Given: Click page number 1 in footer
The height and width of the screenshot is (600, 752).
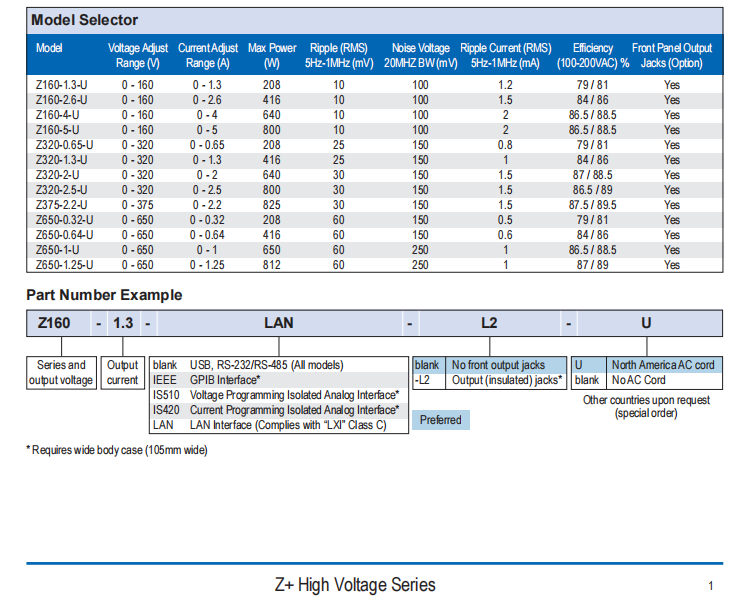Looking at the screenshot, I should tap(711, 586).
